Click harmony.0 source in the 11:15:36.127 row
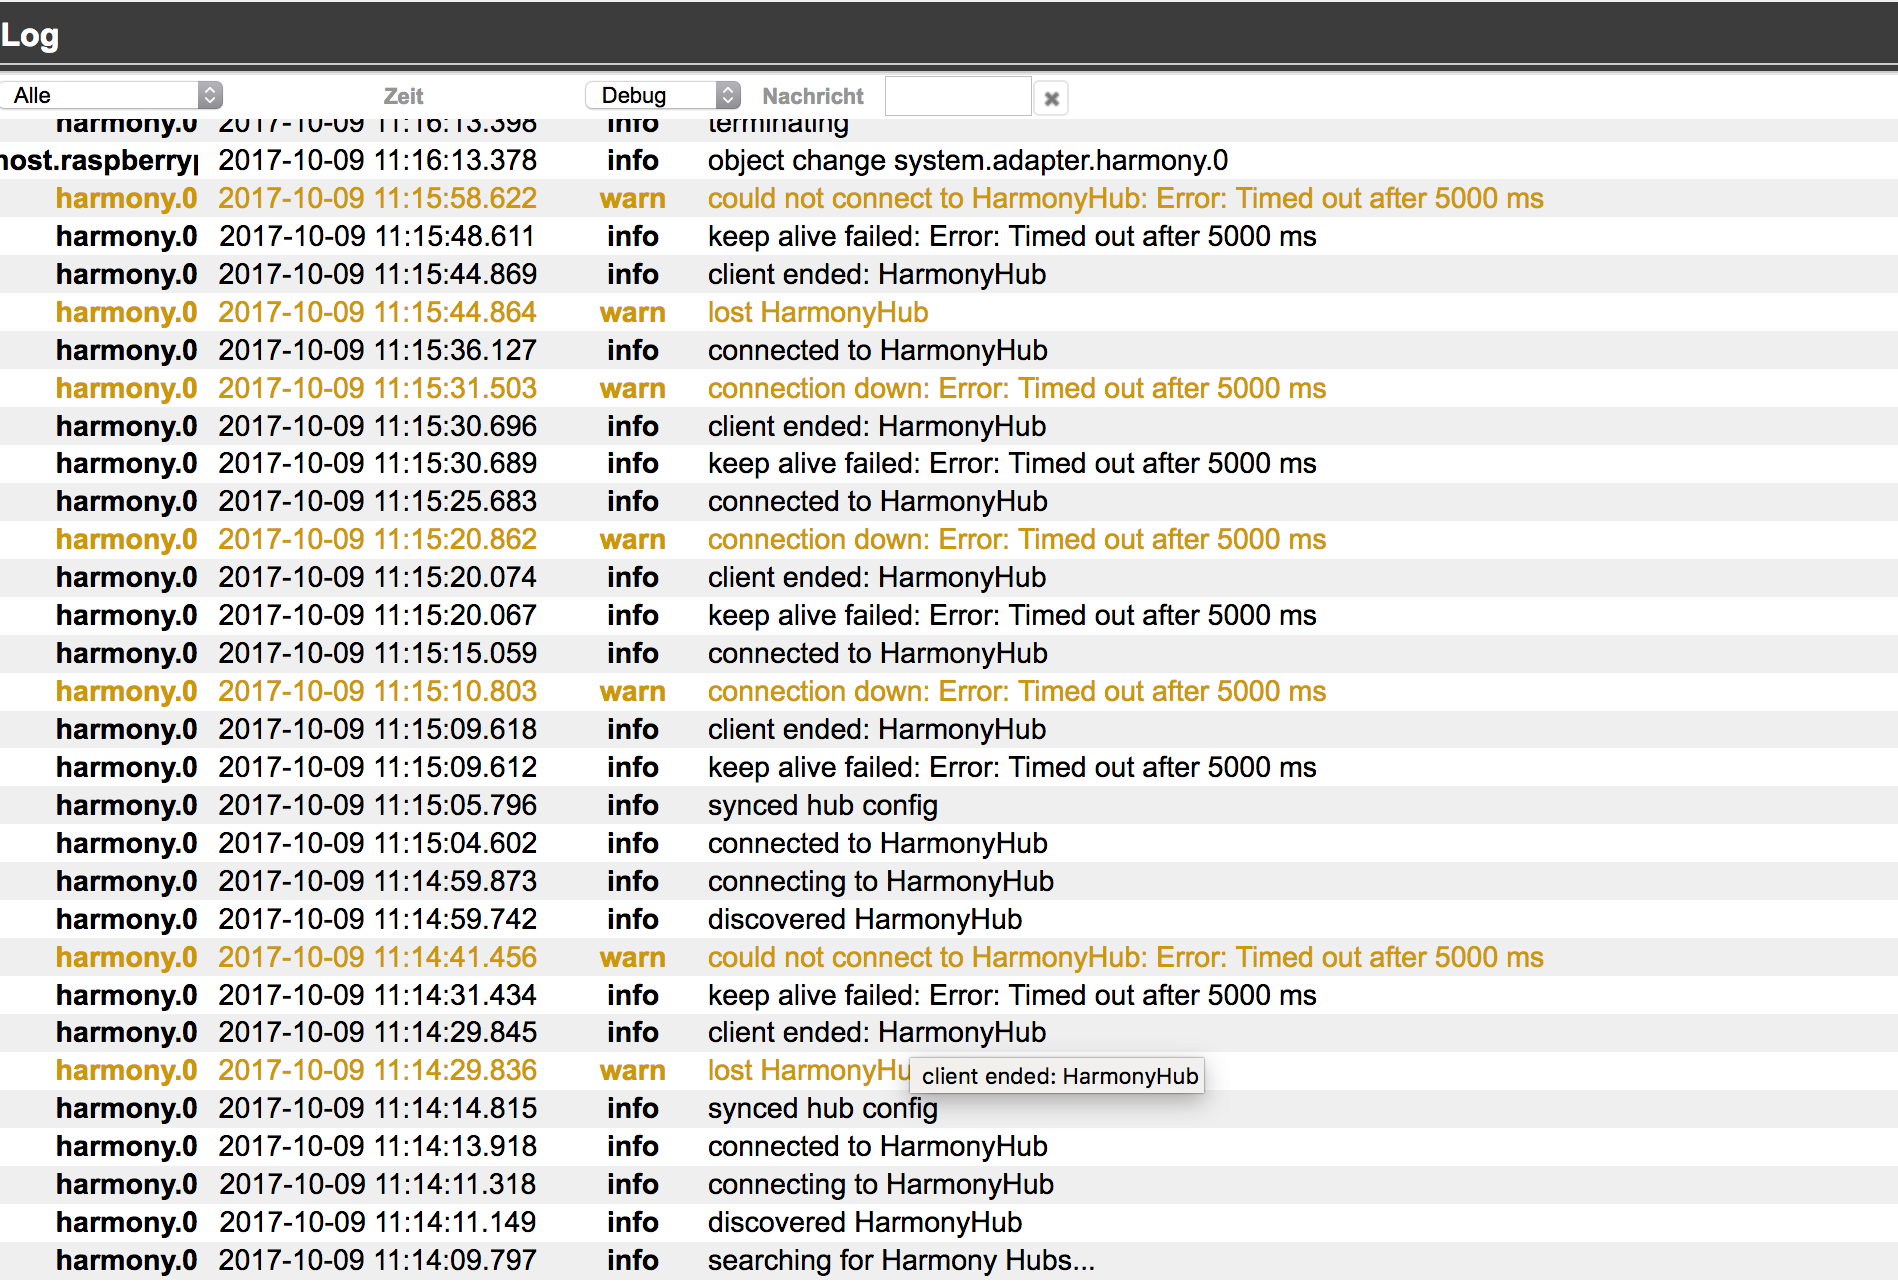This screenshot has width=1898, height=1282. (x=126, y=350)
